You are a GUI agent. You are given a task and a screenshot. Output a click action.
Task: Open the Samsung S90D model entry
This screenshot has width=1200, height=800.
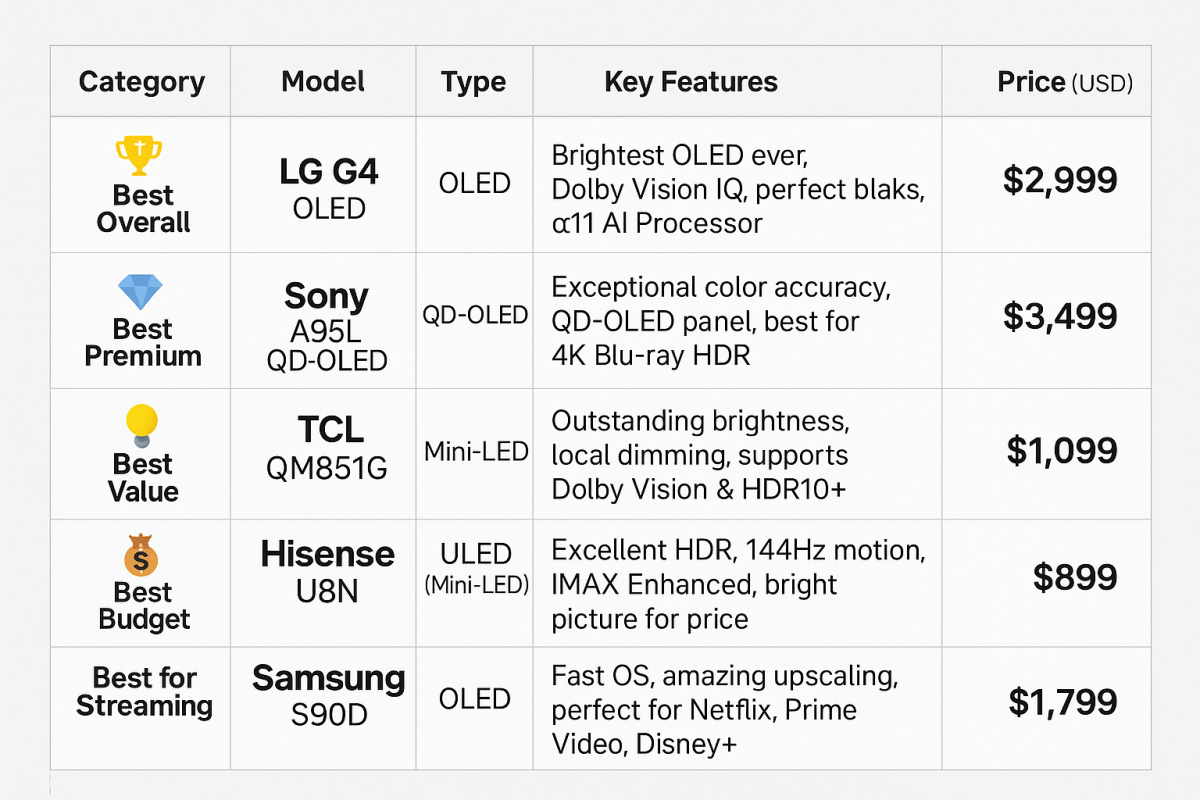[x=328, y=694]
